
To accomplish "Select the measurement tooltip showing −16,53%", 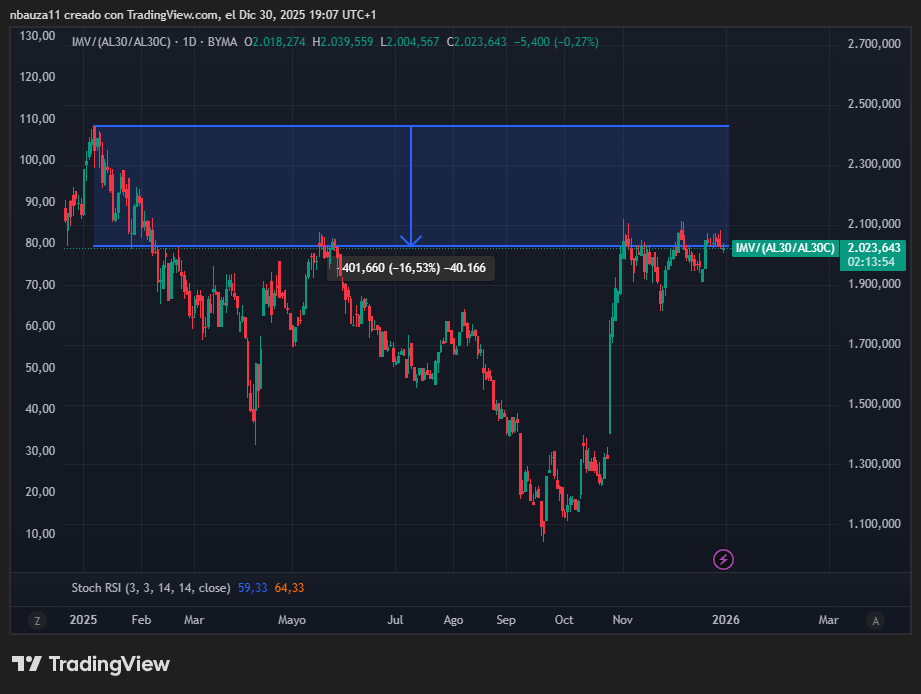I will pyautogui.click(x=411, y=268).
